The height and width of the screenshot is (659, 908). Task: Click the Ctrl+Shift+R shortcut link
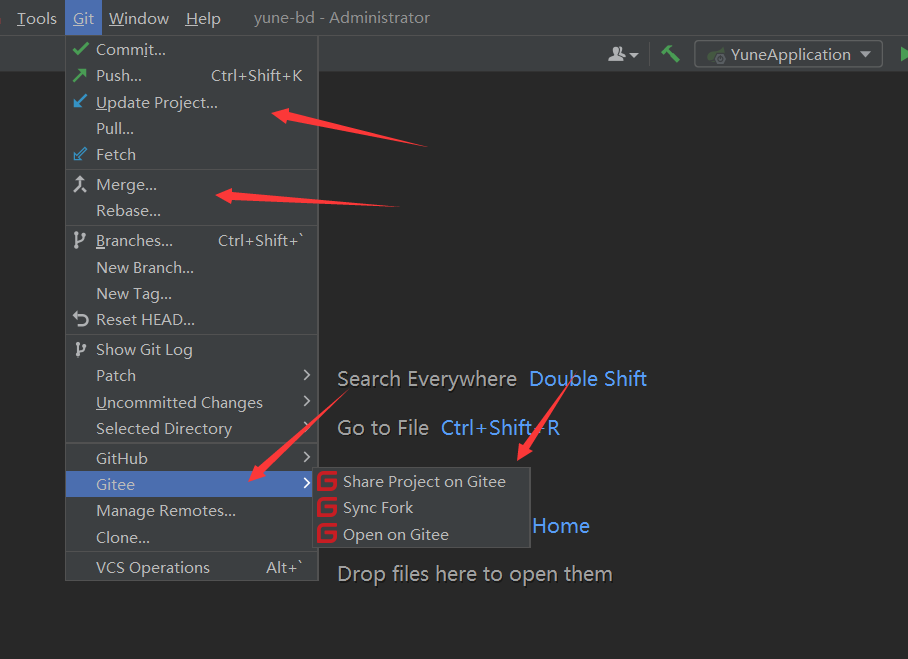pos(500,427)
